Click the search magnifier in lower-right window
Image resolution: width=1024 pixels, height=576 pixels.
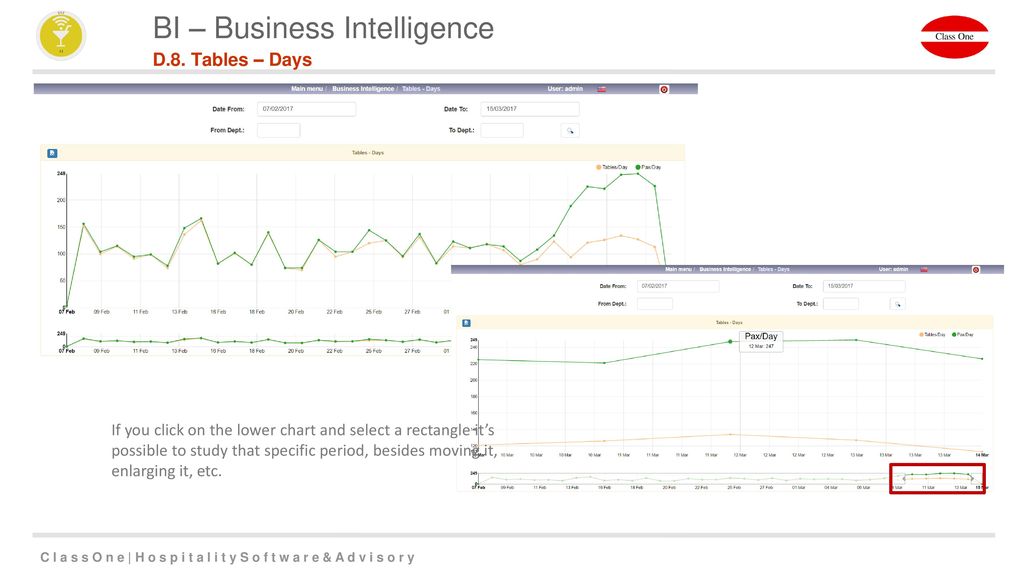pyautogui.click(x=898, y=304)
